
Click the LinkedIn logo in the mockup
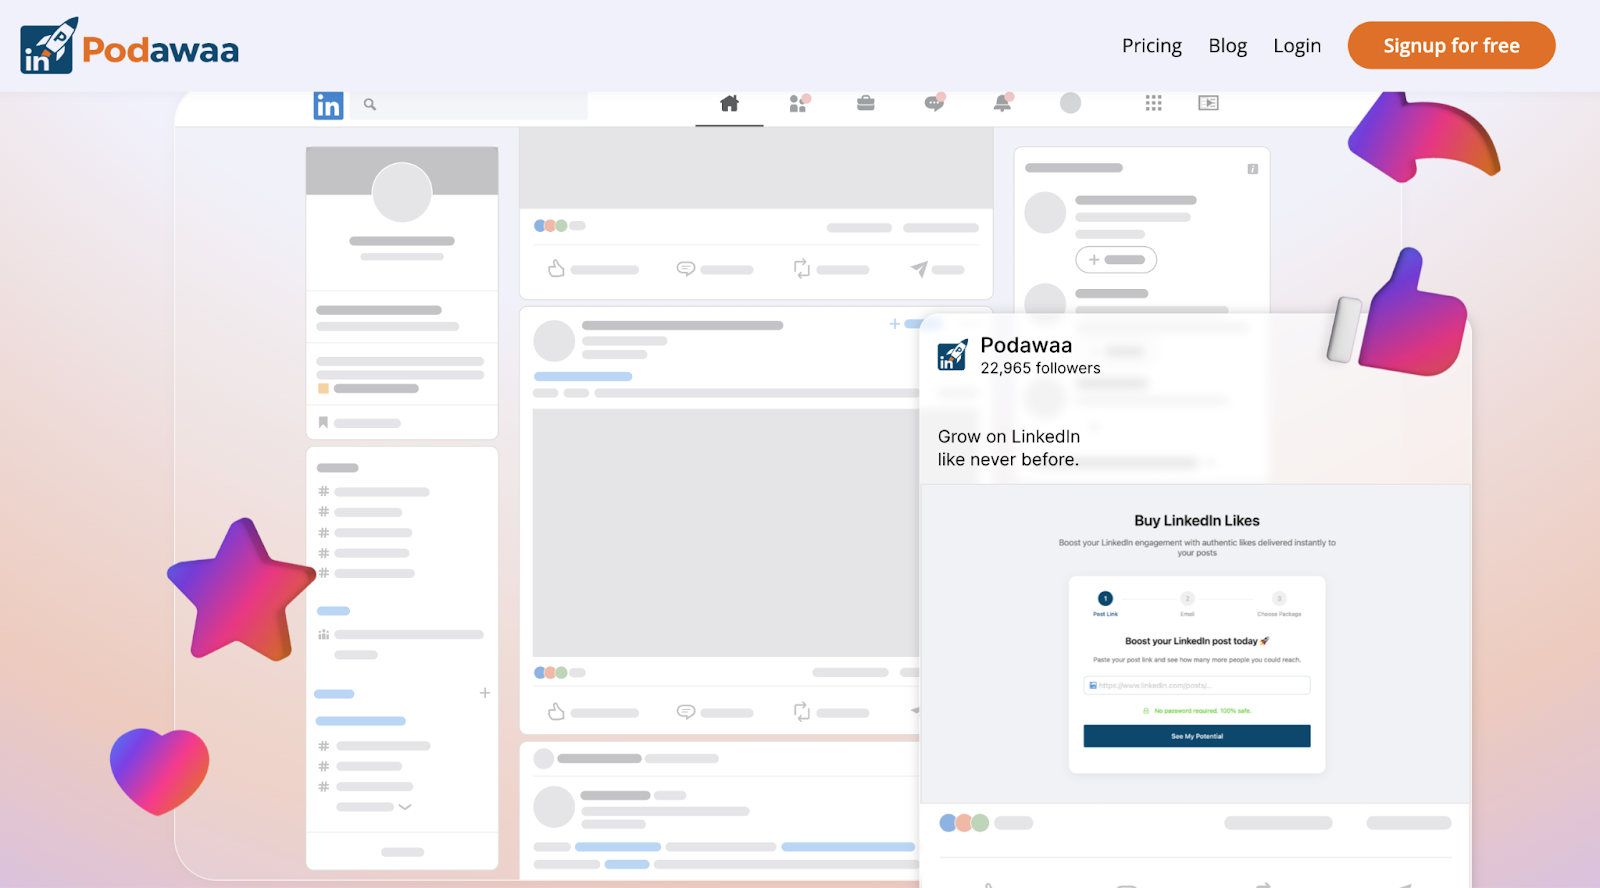point(328,105)
